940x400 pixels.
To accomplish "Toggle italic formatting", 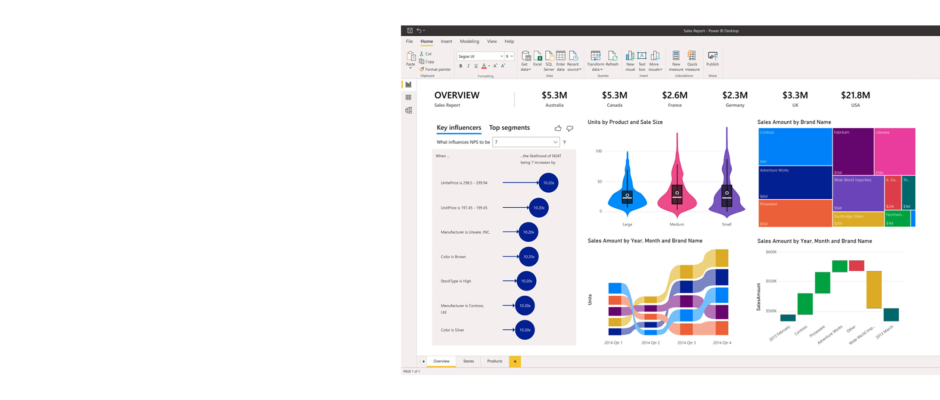I will [468, 66].
